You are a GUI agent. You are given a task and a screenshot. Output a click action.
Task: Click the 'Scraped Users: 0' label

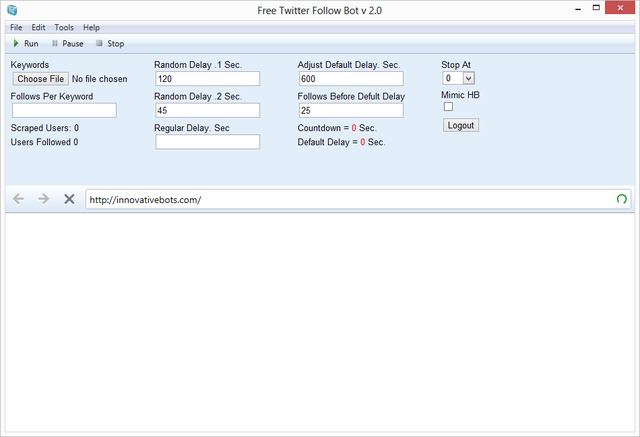coord(45,128)
